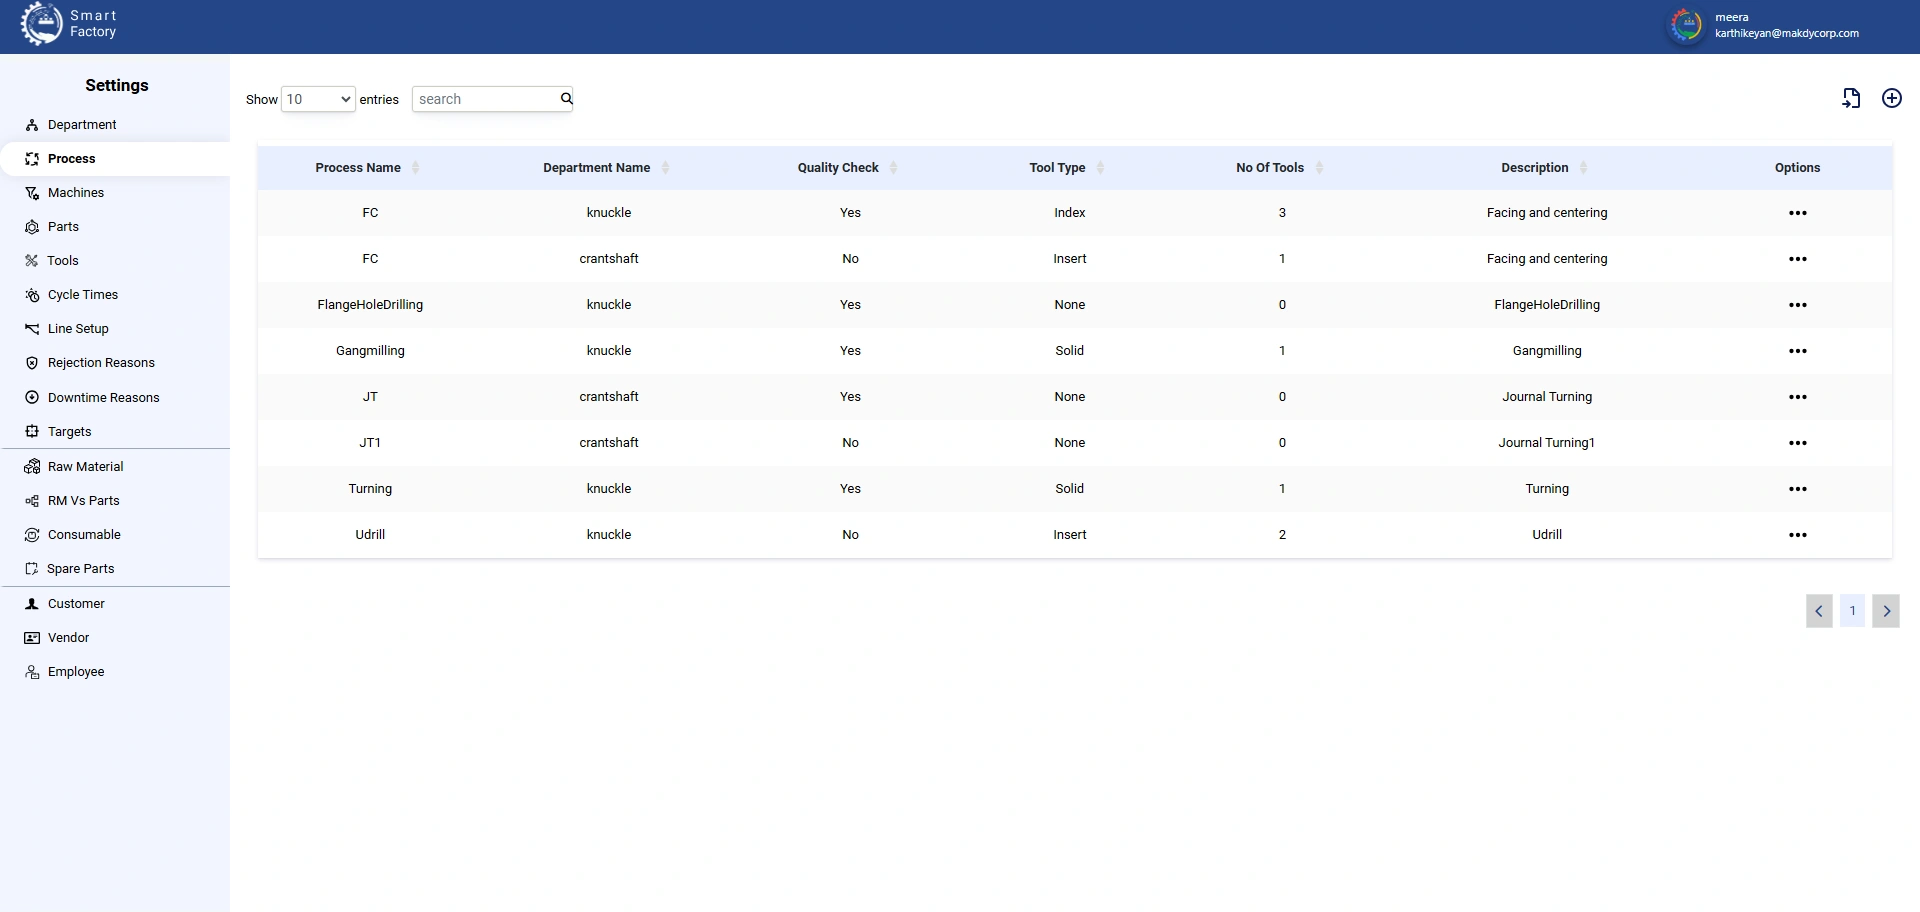The height and width of the screenshot is (912, 1920).
Task: Select page 1 in pagination
Action: pos(1852,611)
